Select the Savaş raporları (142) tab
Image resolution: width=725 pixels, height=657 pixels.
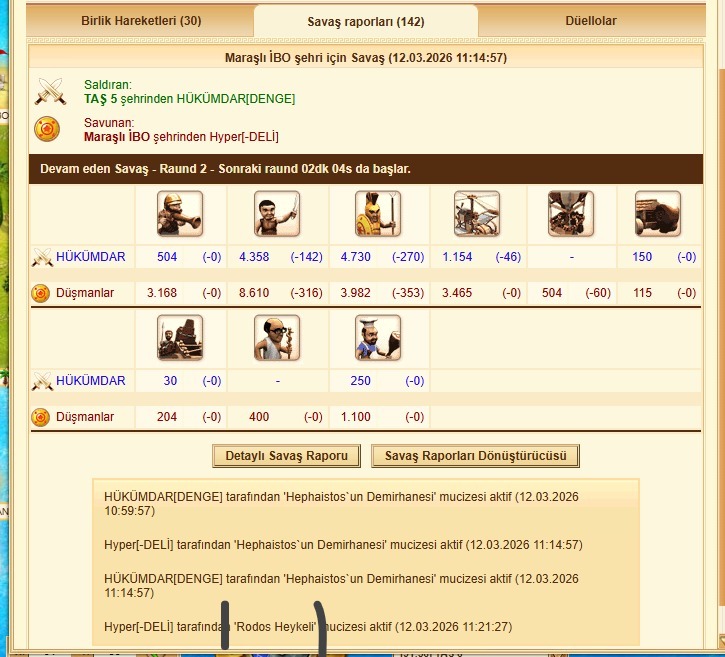click(x=366, y=21)
